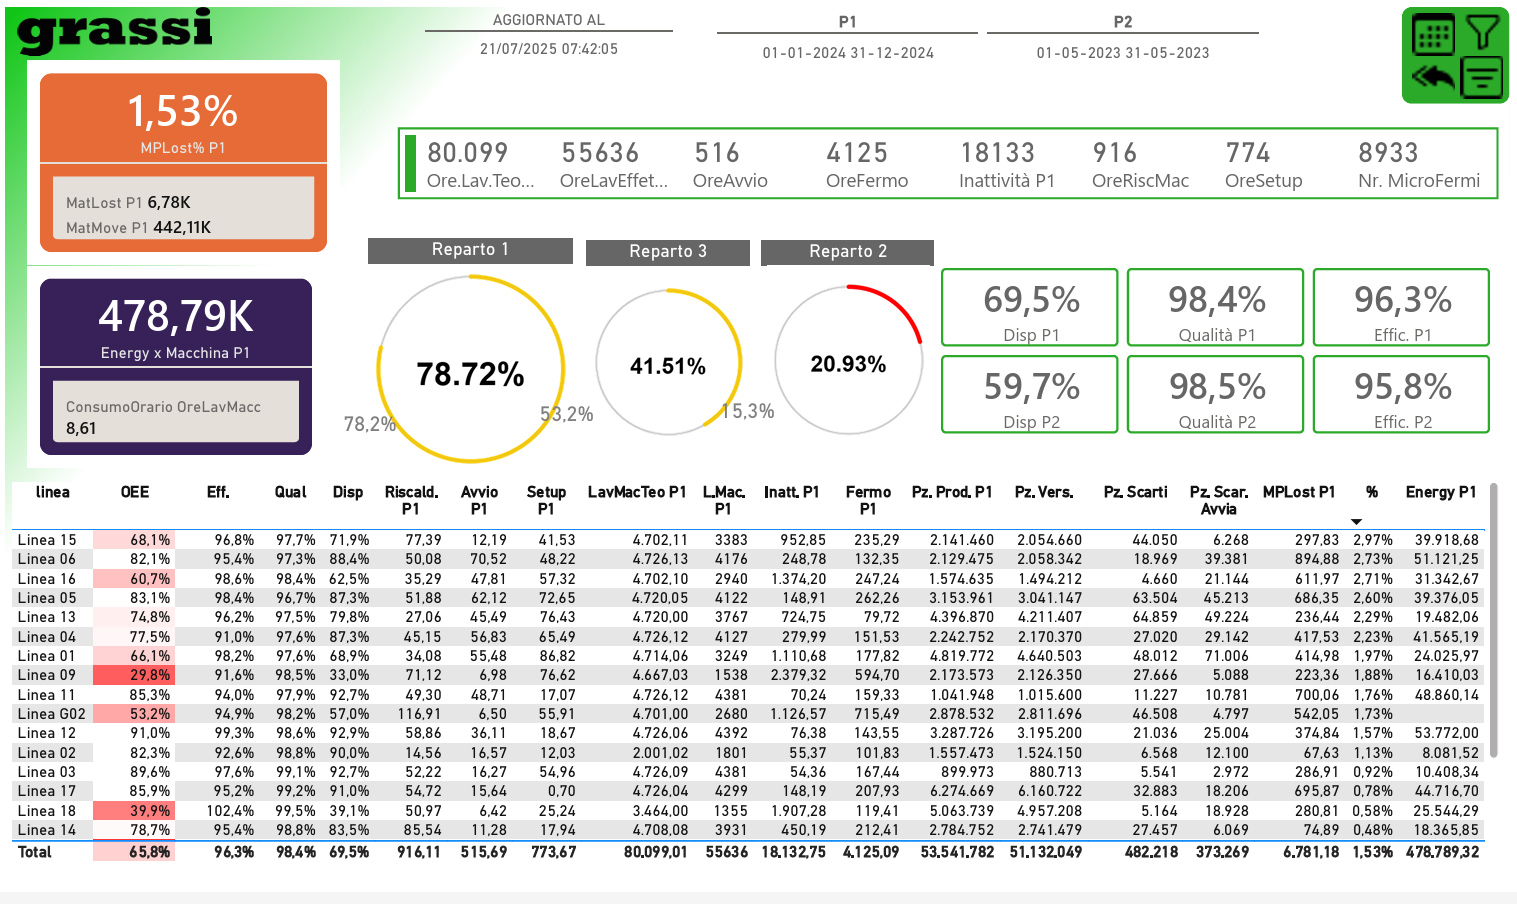Click the Disp P1 69,5% KPI card
This screenshot has height=904, width=1517.
1030,307
